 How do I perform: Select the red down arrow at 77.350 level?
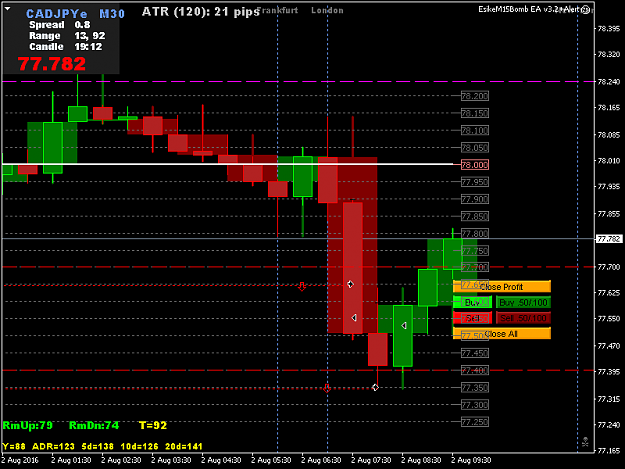[327, 388]
